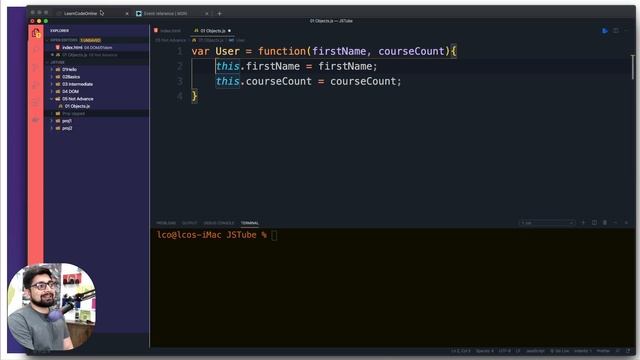Change indentation via Spaces status item
The height and width of the screenshot is (360, 640).
point(485,351)
